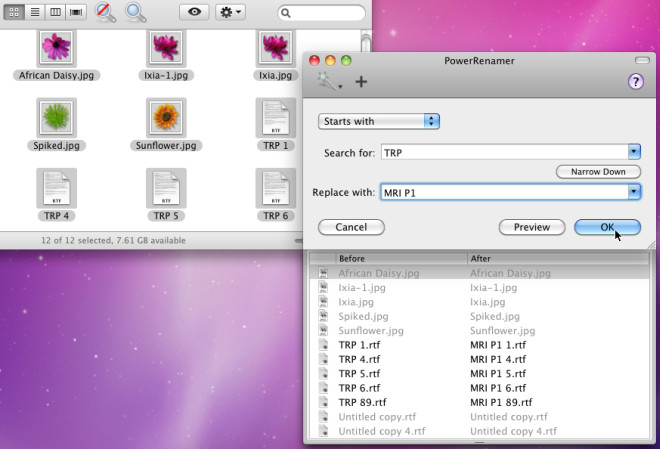Toggle the PowerRenamer toolbar pill button
Image resolution: width=660 pixels, height=449 pixels.
point(642,61)
